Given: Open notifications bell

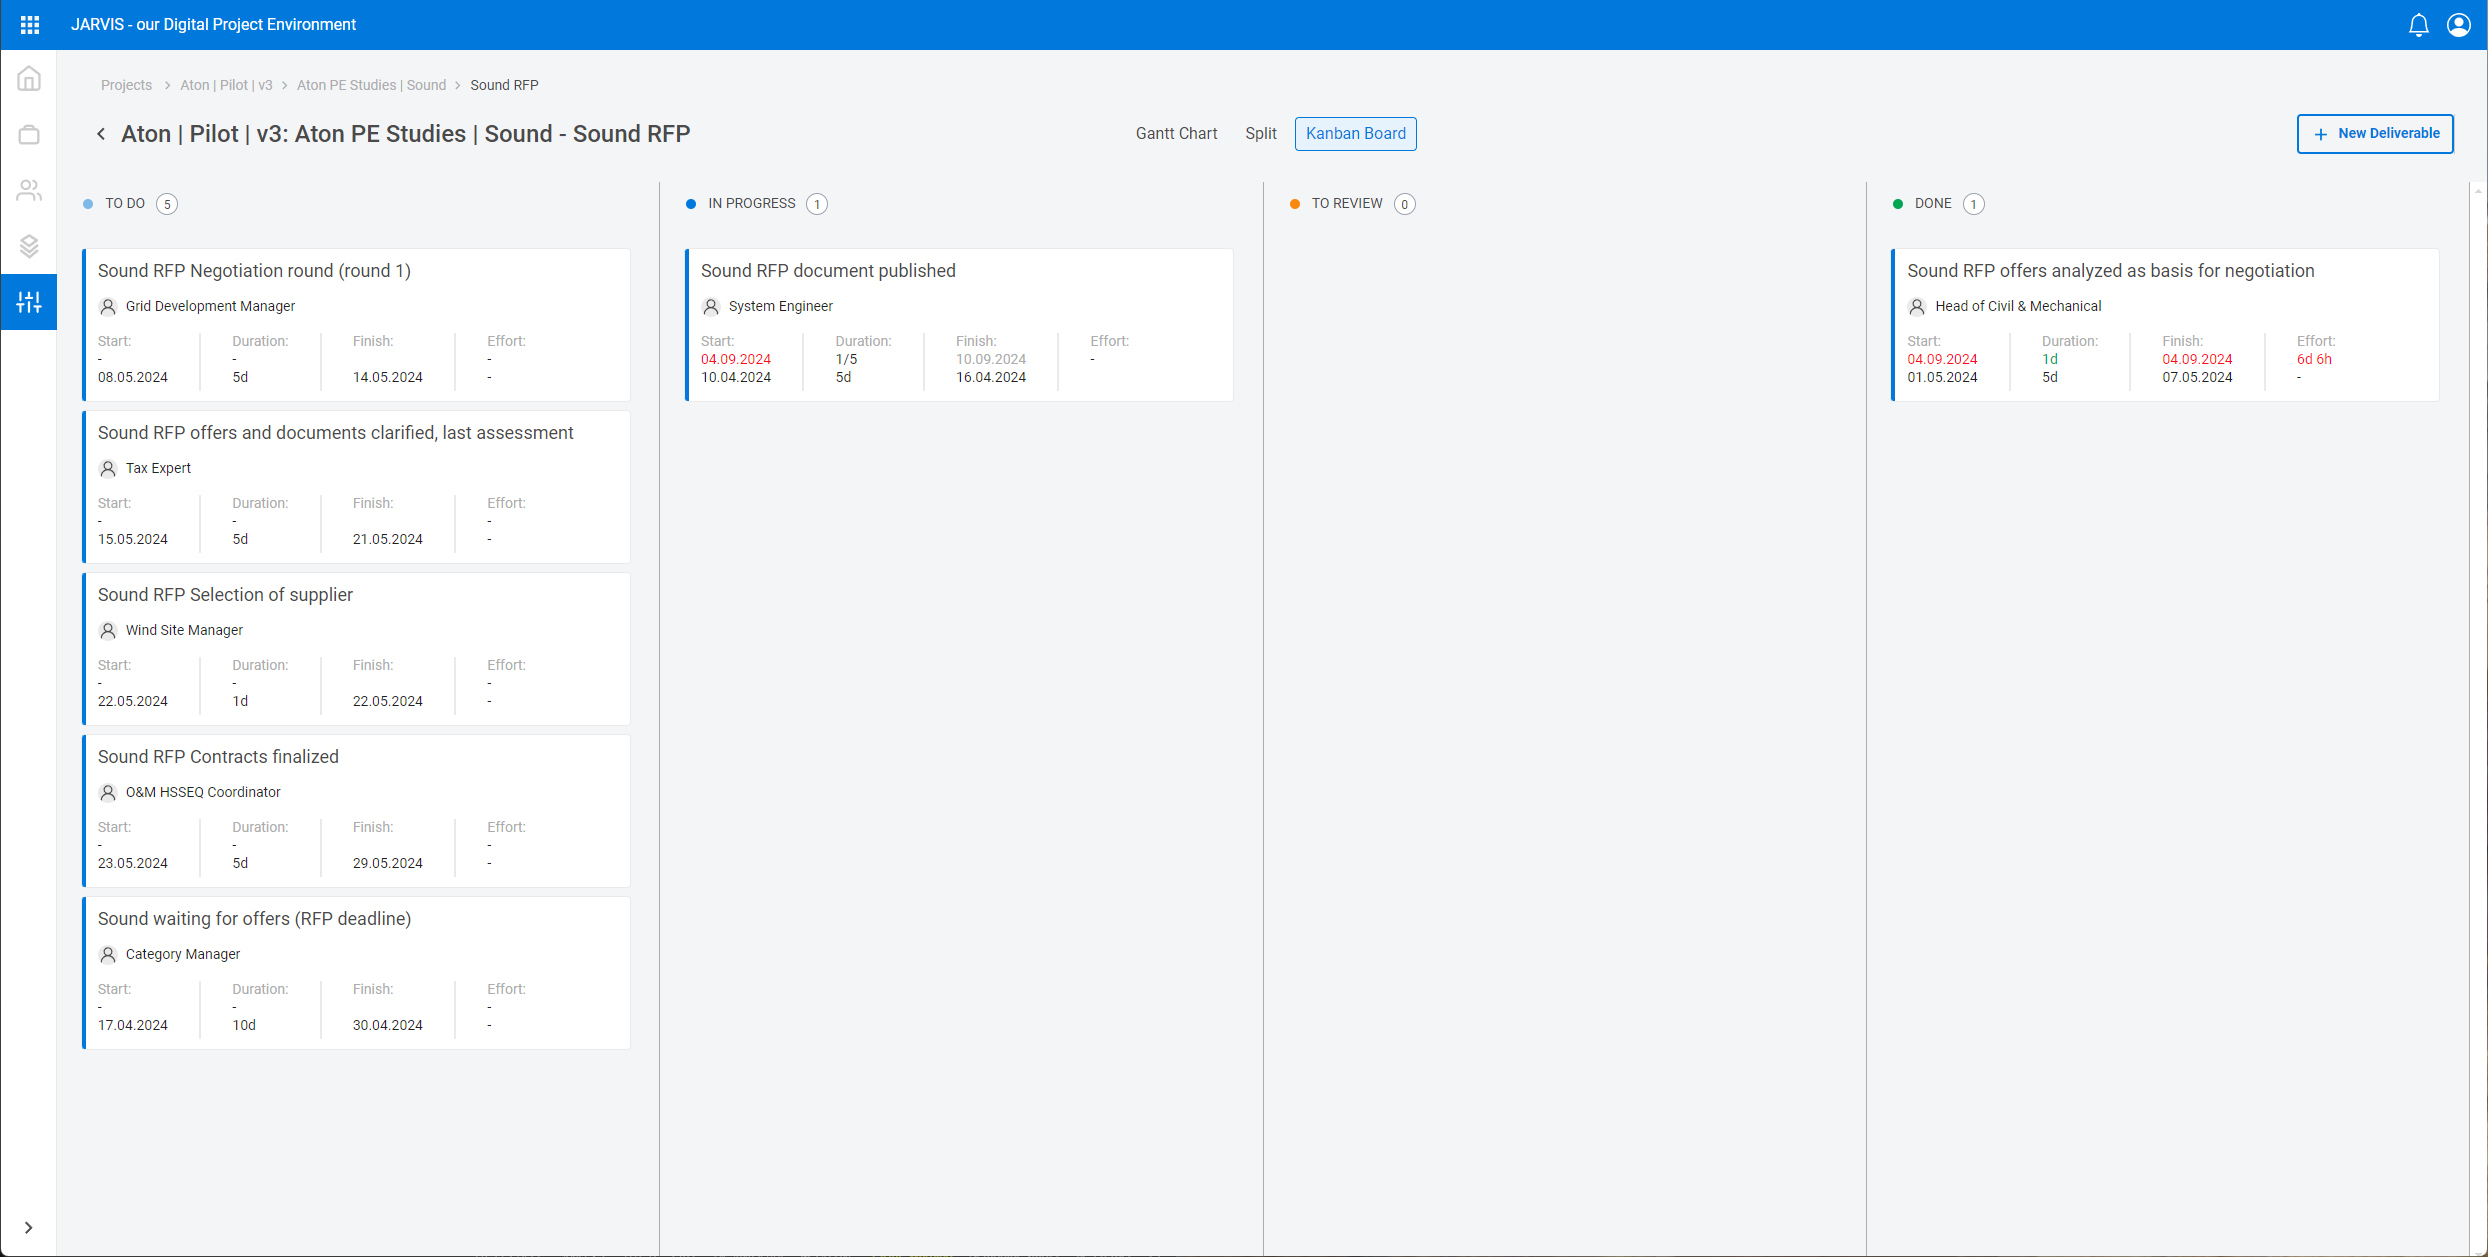Looking at the screenshot, I should click(x=2418, y=25).
